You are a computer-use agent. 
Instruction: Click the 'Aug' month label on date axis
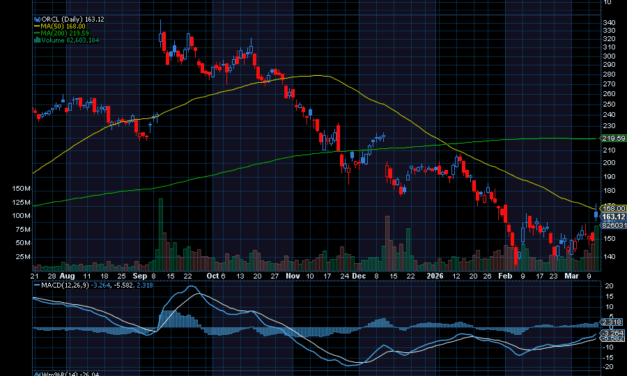67,276
